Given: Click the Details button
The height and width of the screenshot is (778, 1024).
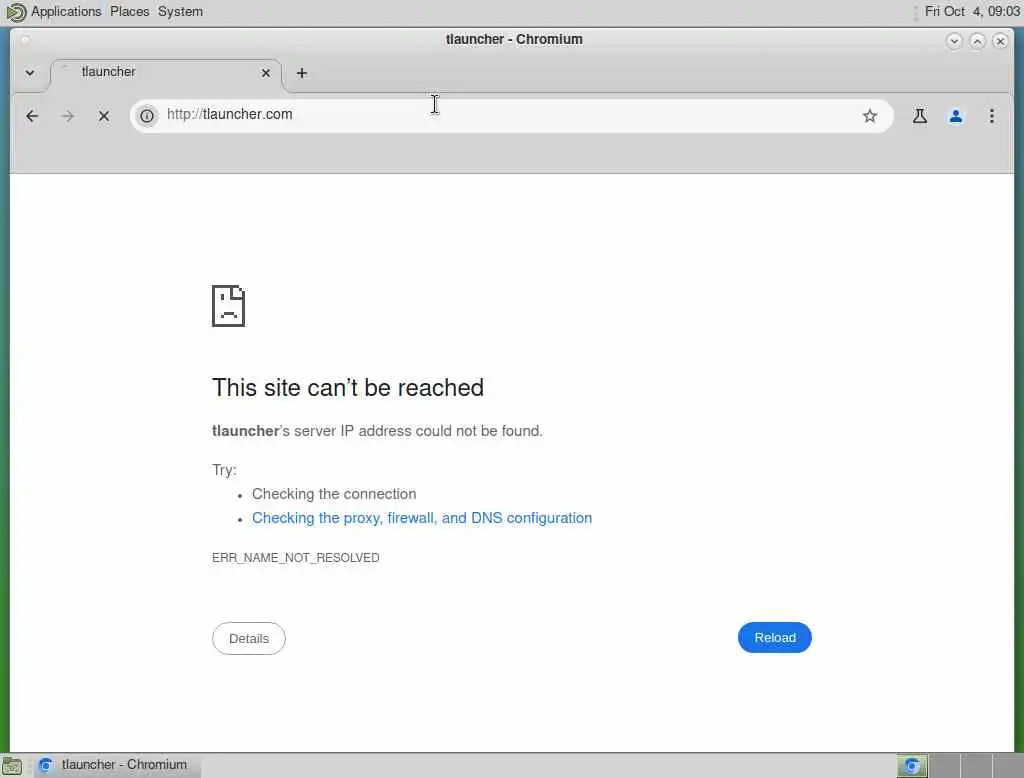Looking at the screenshot, I should pos(249,639).
